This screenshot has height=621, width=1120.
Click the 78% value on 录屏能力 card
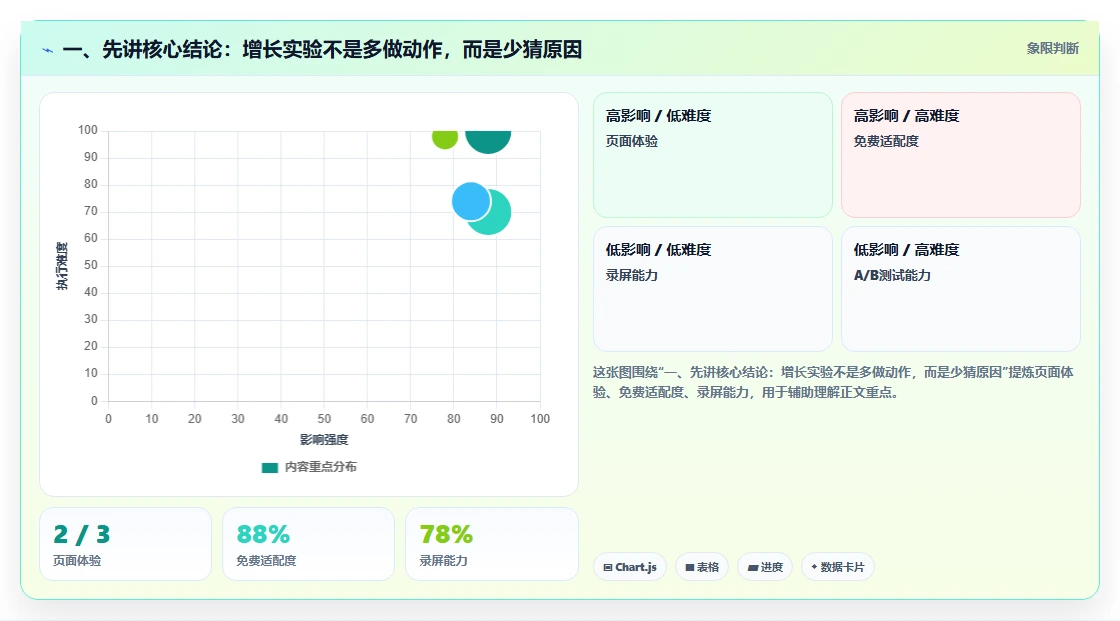446,535
